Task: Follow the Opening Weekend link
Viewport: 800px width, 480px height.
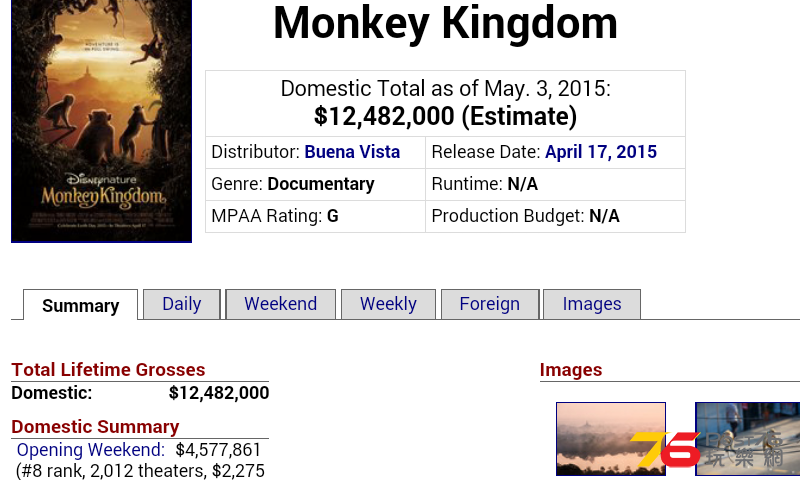Action: (x=91, y=450)
